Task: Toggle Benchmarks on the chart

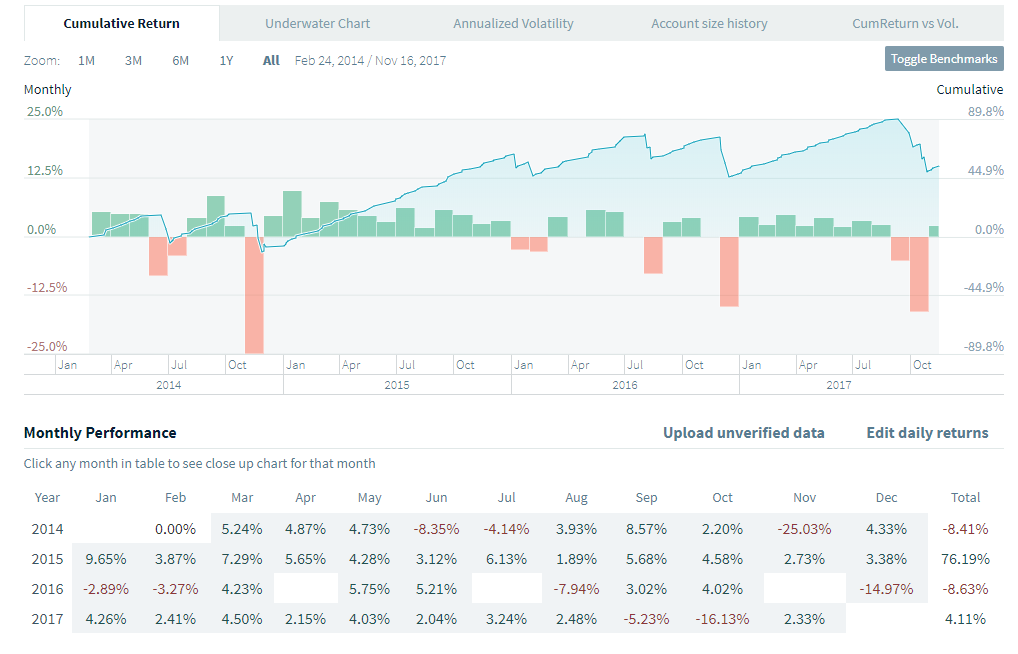Action: 944,59
